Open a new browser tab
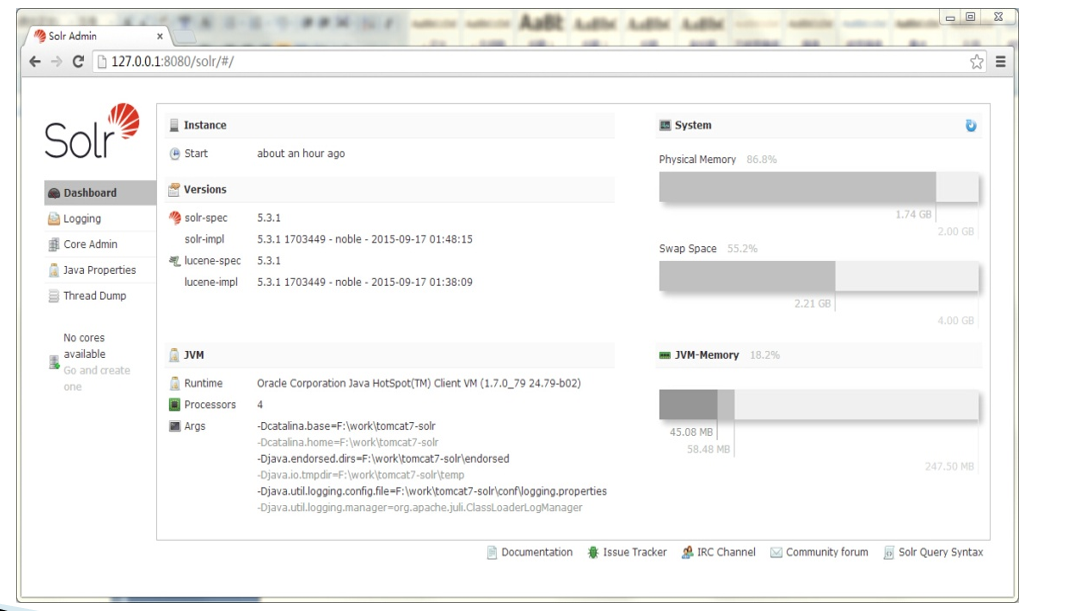1070x611 pixels. 184,36
